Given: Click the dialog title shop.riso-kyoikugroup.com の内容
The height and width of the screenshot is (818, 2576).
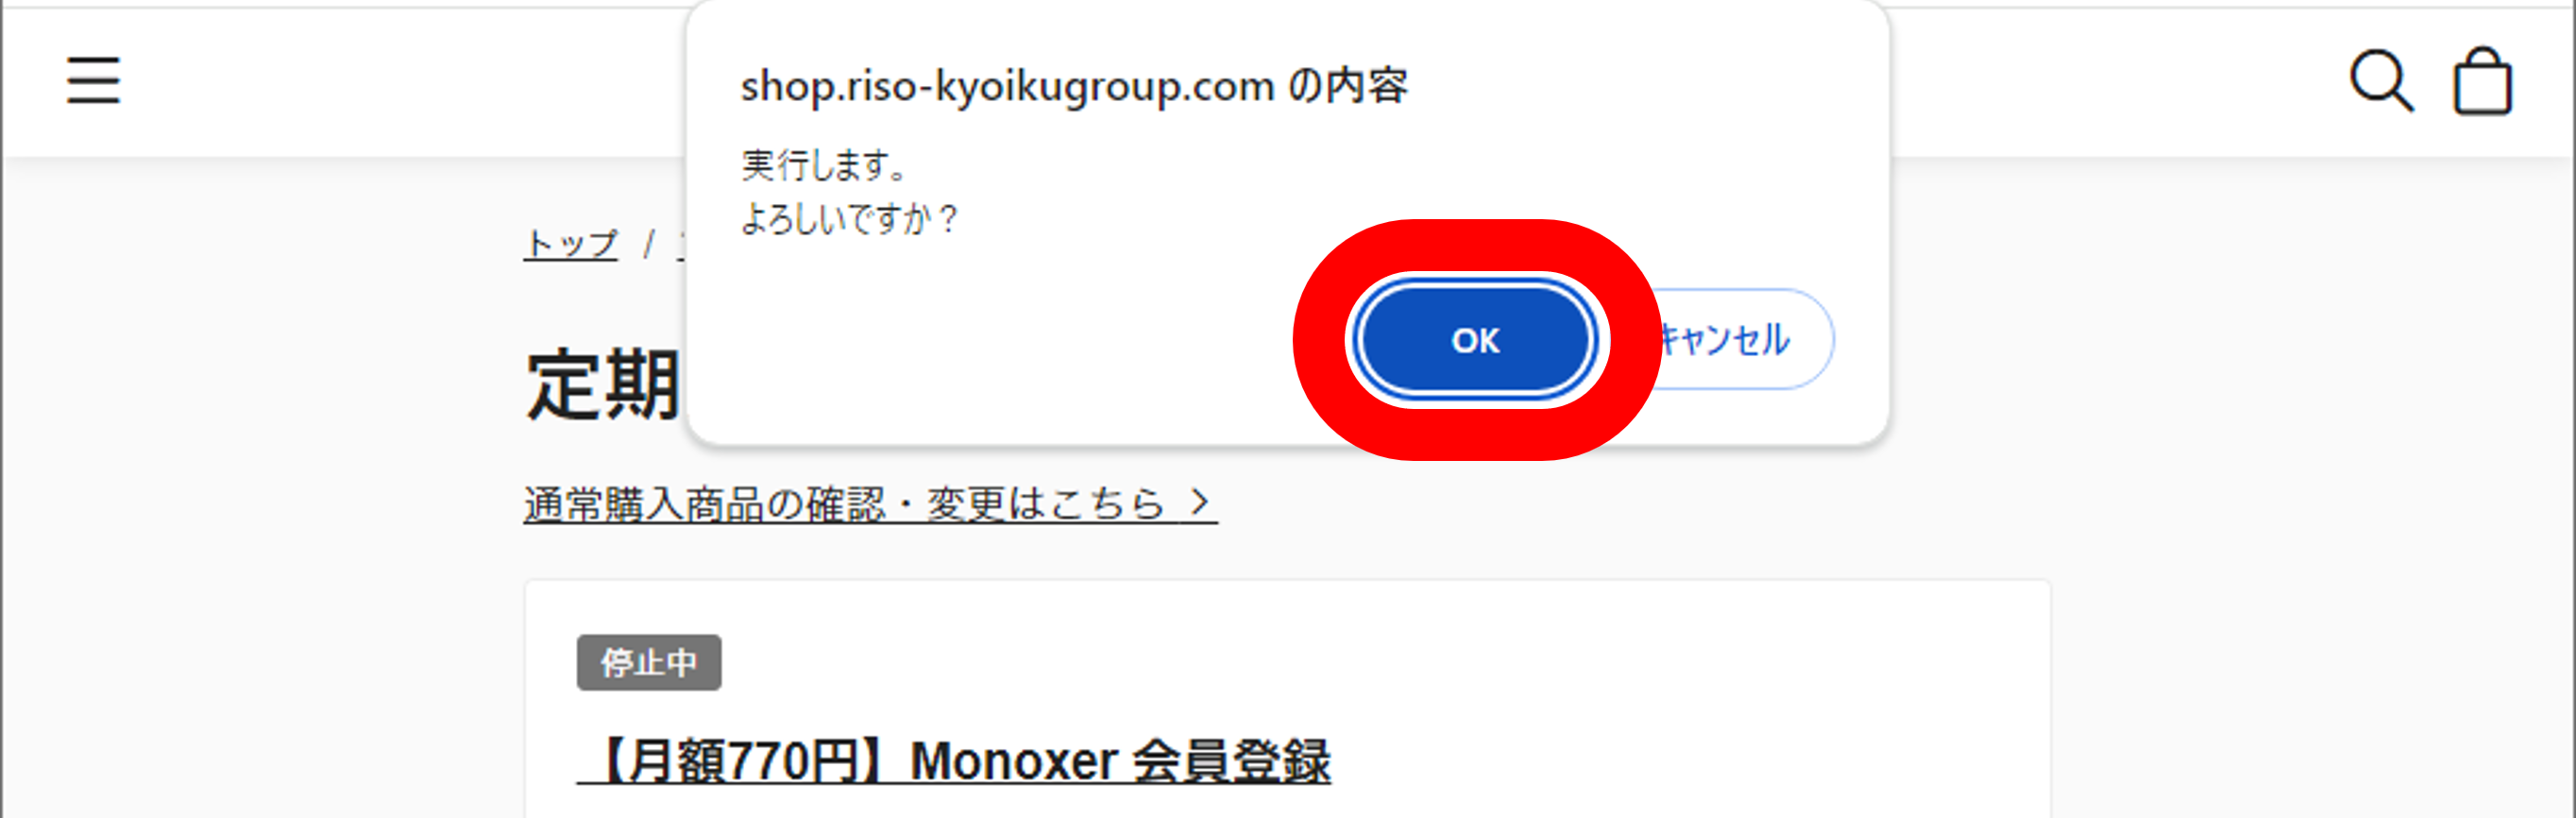Looking at the screenshot, I should pyautogui.click(x=1074, y=87).
